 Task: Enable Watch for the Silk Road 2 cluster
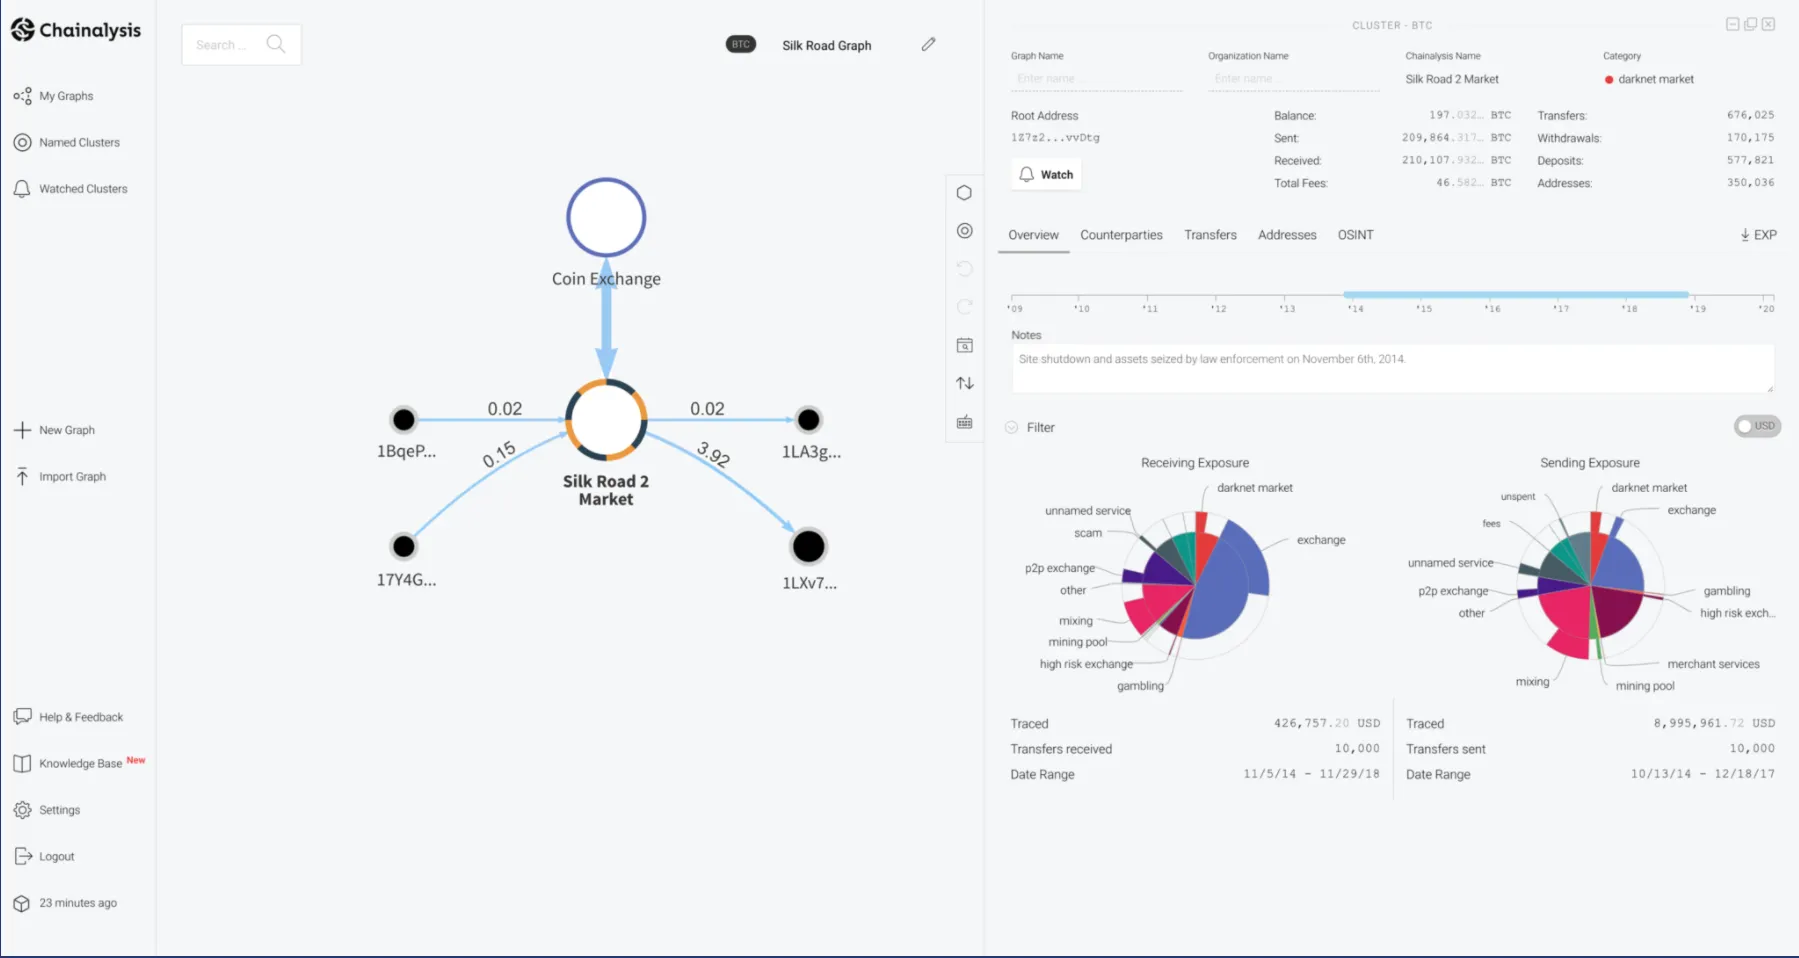click(x=1045, y=173)
